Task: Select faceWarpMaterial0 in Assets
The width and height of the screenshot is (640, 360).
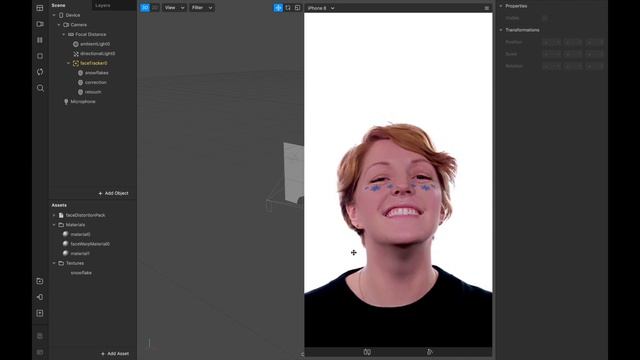Action: [x=90, y=244]
